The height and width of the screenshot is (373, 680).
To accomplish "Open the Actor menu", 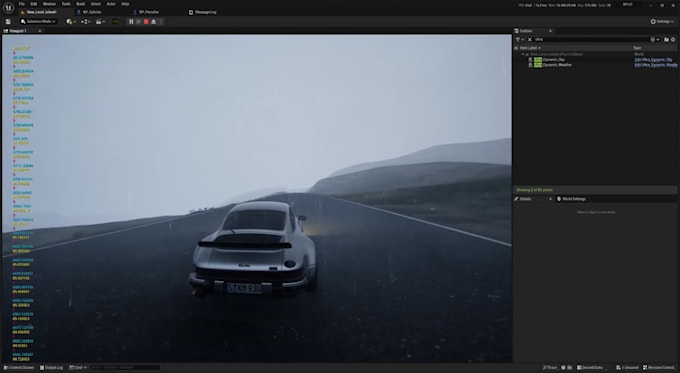I will pyautogui.click(x=111, y=4).
